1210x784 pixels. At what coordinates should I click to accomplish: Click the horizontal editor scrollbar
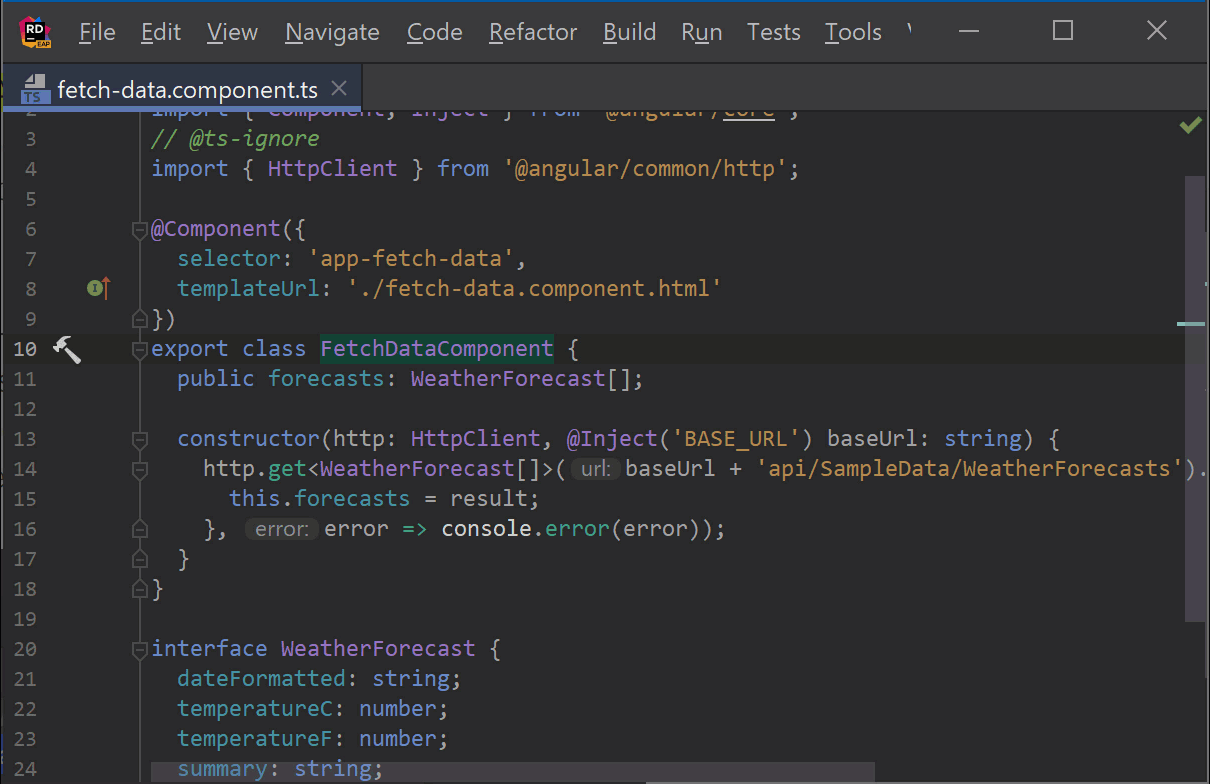coord(513,773)
